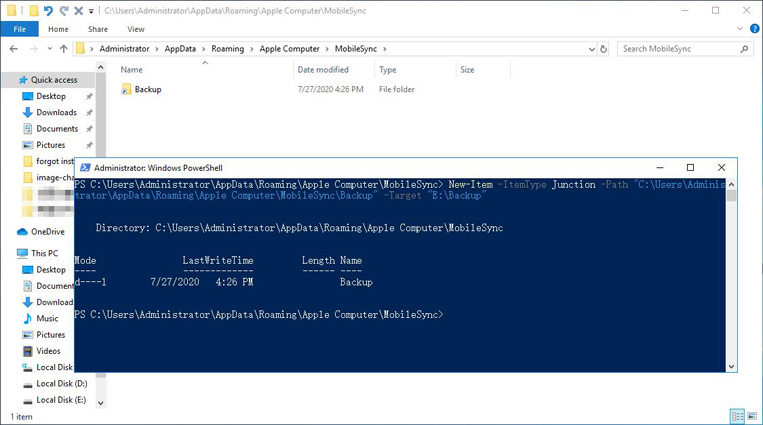Click AppData in the address breadcrumb
This screenshot has width=763, height=425.
(x=180, y=49)
